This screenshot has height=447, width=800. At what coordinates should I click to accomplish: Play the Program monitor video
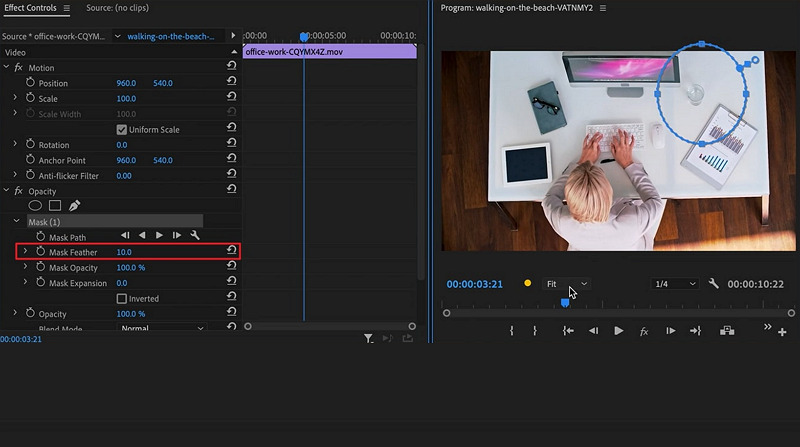[x=618, y=331]
